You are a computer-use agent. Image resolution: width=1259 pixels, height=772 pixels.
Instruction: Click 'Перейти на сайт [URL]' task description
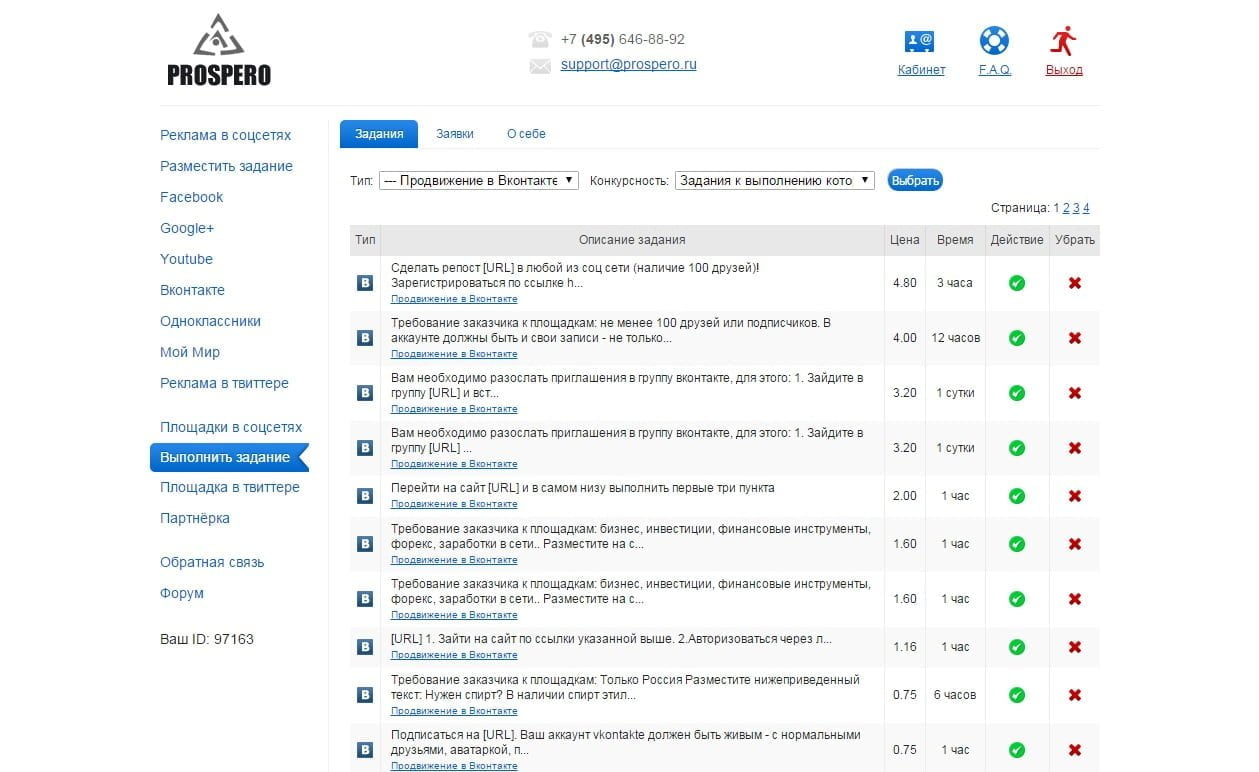[583, 488]
